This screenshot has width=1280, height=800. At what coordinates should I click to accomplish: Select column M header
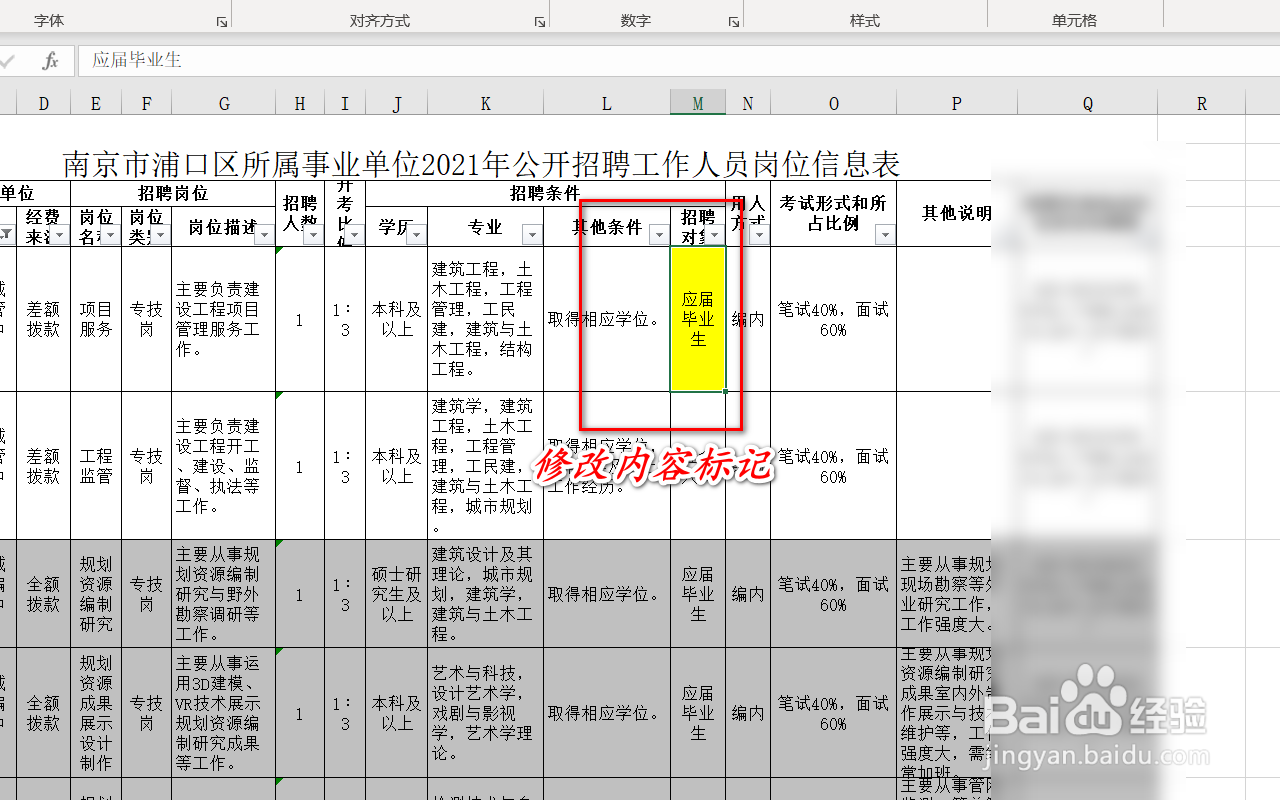pos(698,103)
